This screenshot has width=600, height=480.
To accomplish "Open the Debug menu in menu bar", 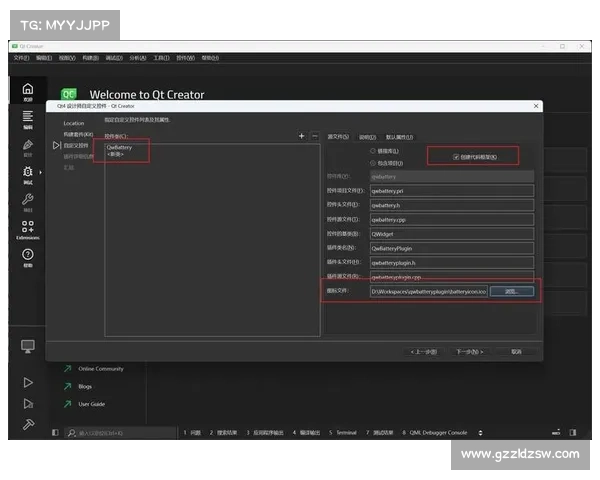I will [x=114, y=58].
